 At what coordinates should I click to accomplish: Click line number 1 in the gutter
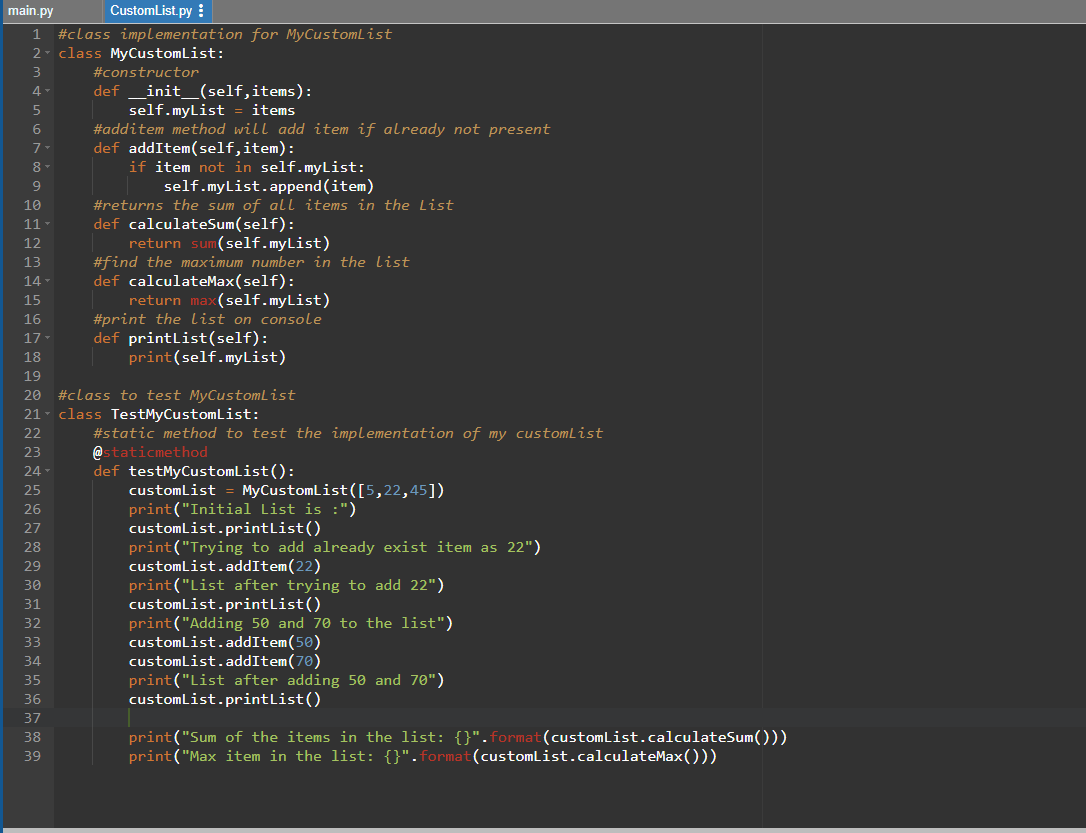click(x=36, y=33)
